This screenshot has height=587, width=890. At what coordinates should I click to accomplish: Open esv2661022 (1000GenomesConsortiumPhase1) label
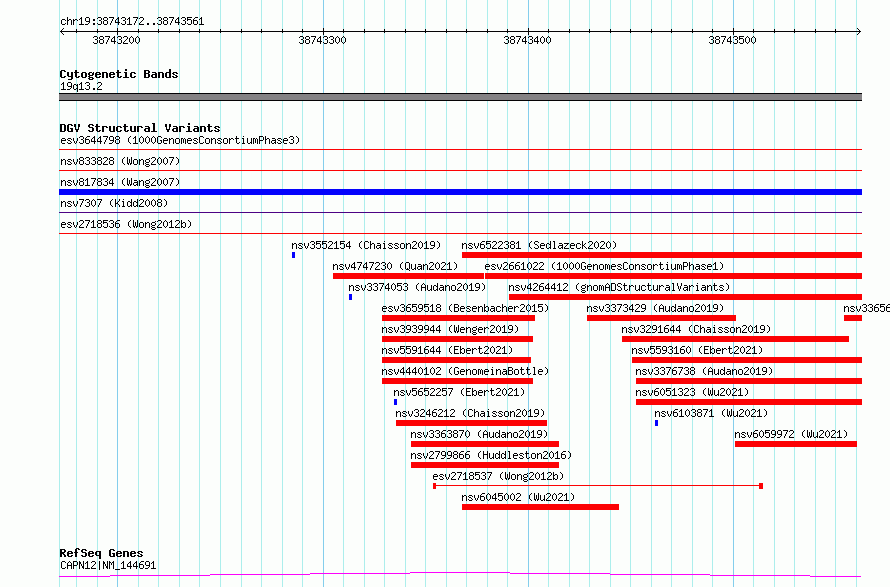pos(604,266)
